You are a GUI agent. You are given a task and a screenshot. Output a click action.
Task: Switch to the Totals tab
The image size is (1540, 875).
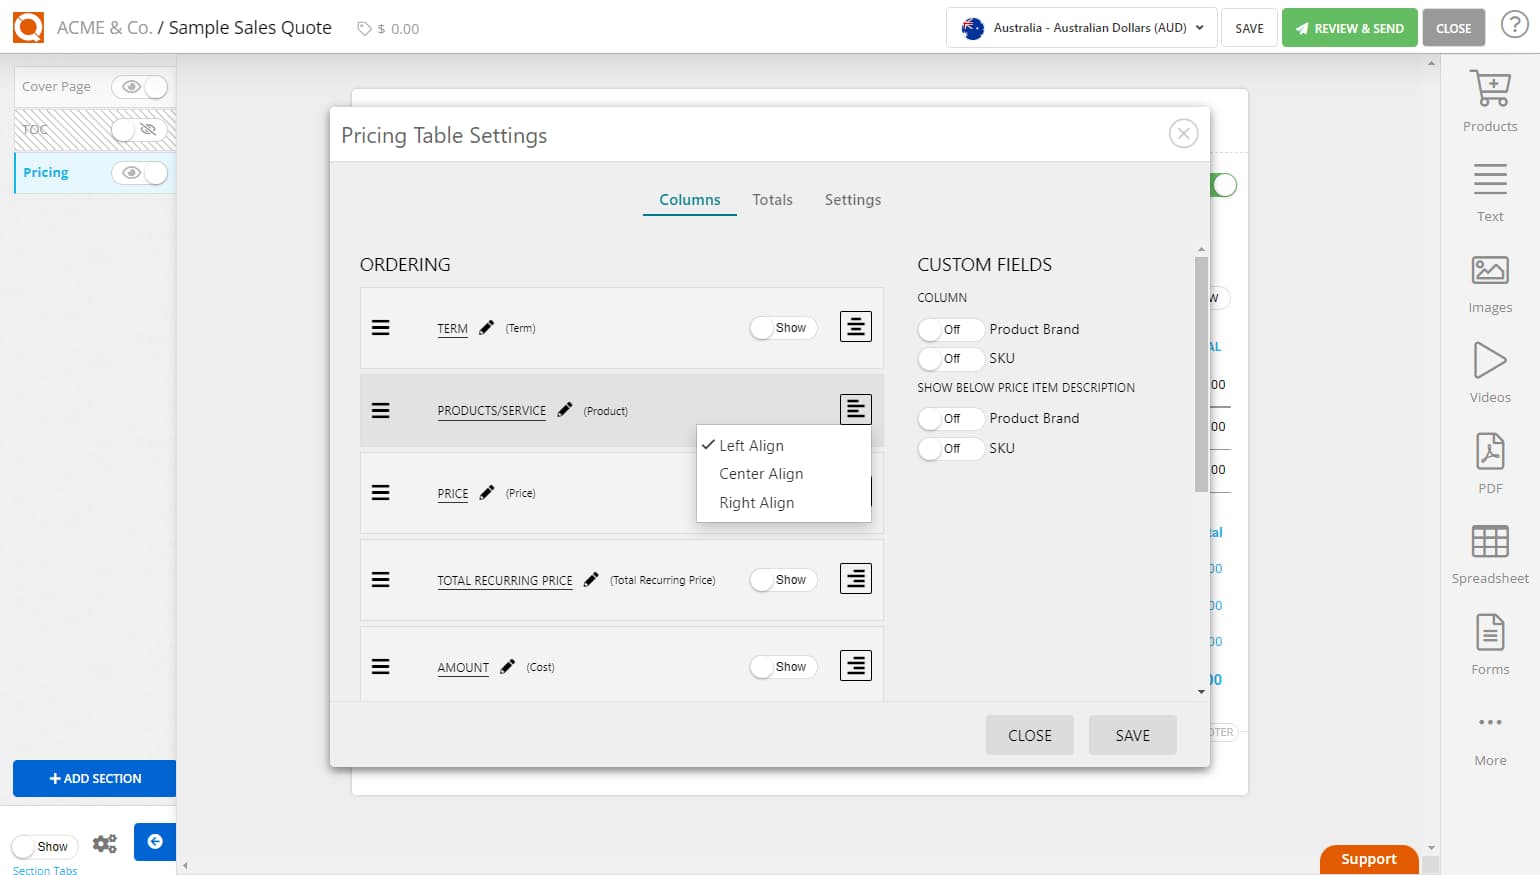[x=772, y=199]
